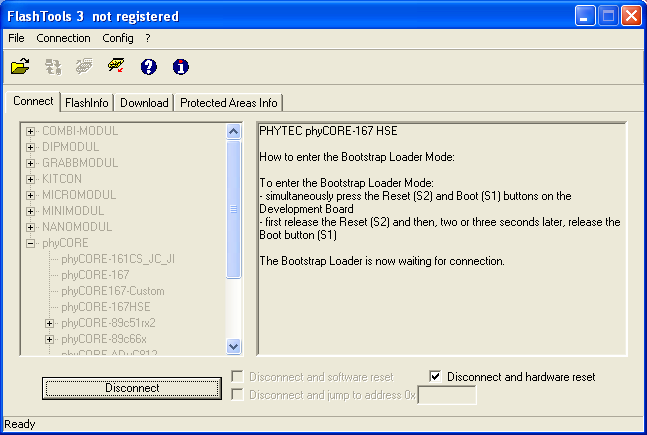Switch to the Download tab

coord(144,103)
